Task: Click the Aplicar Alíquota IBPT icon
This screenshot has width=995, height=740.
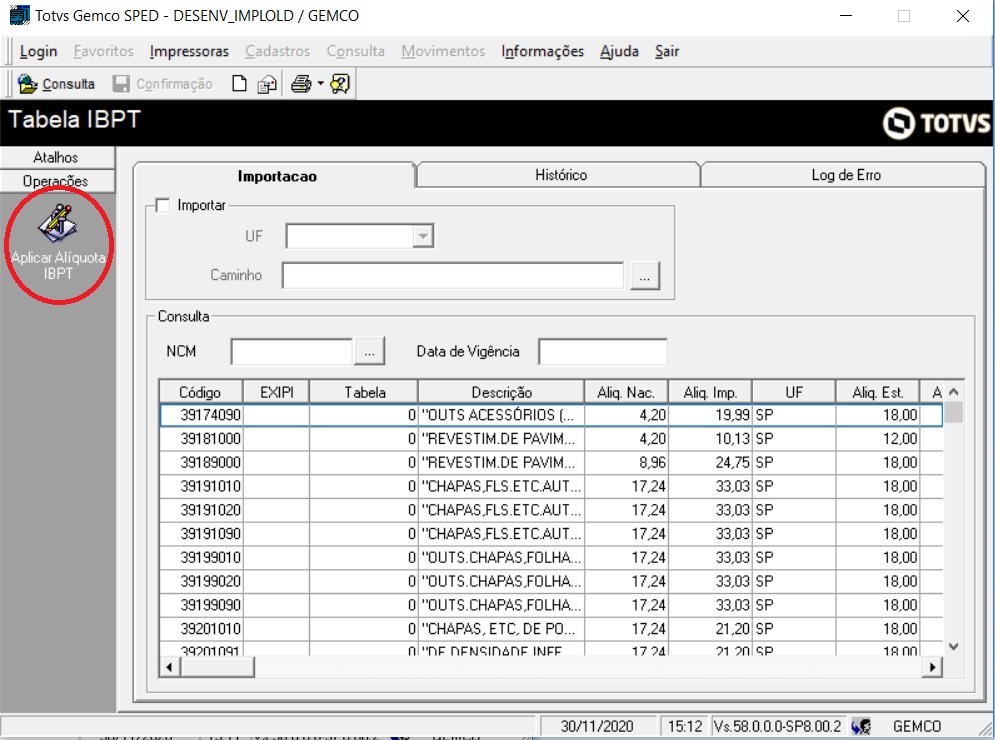Action: click(58, 223)
